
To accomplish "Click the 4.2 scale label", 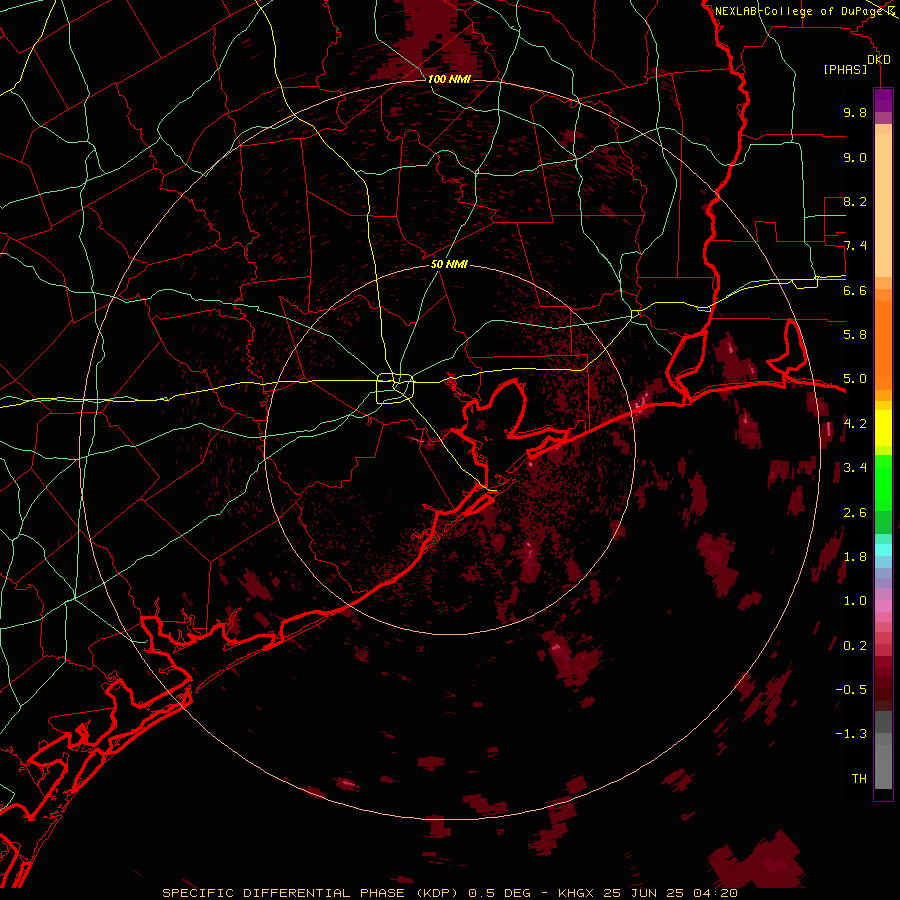I will point(855,424).
